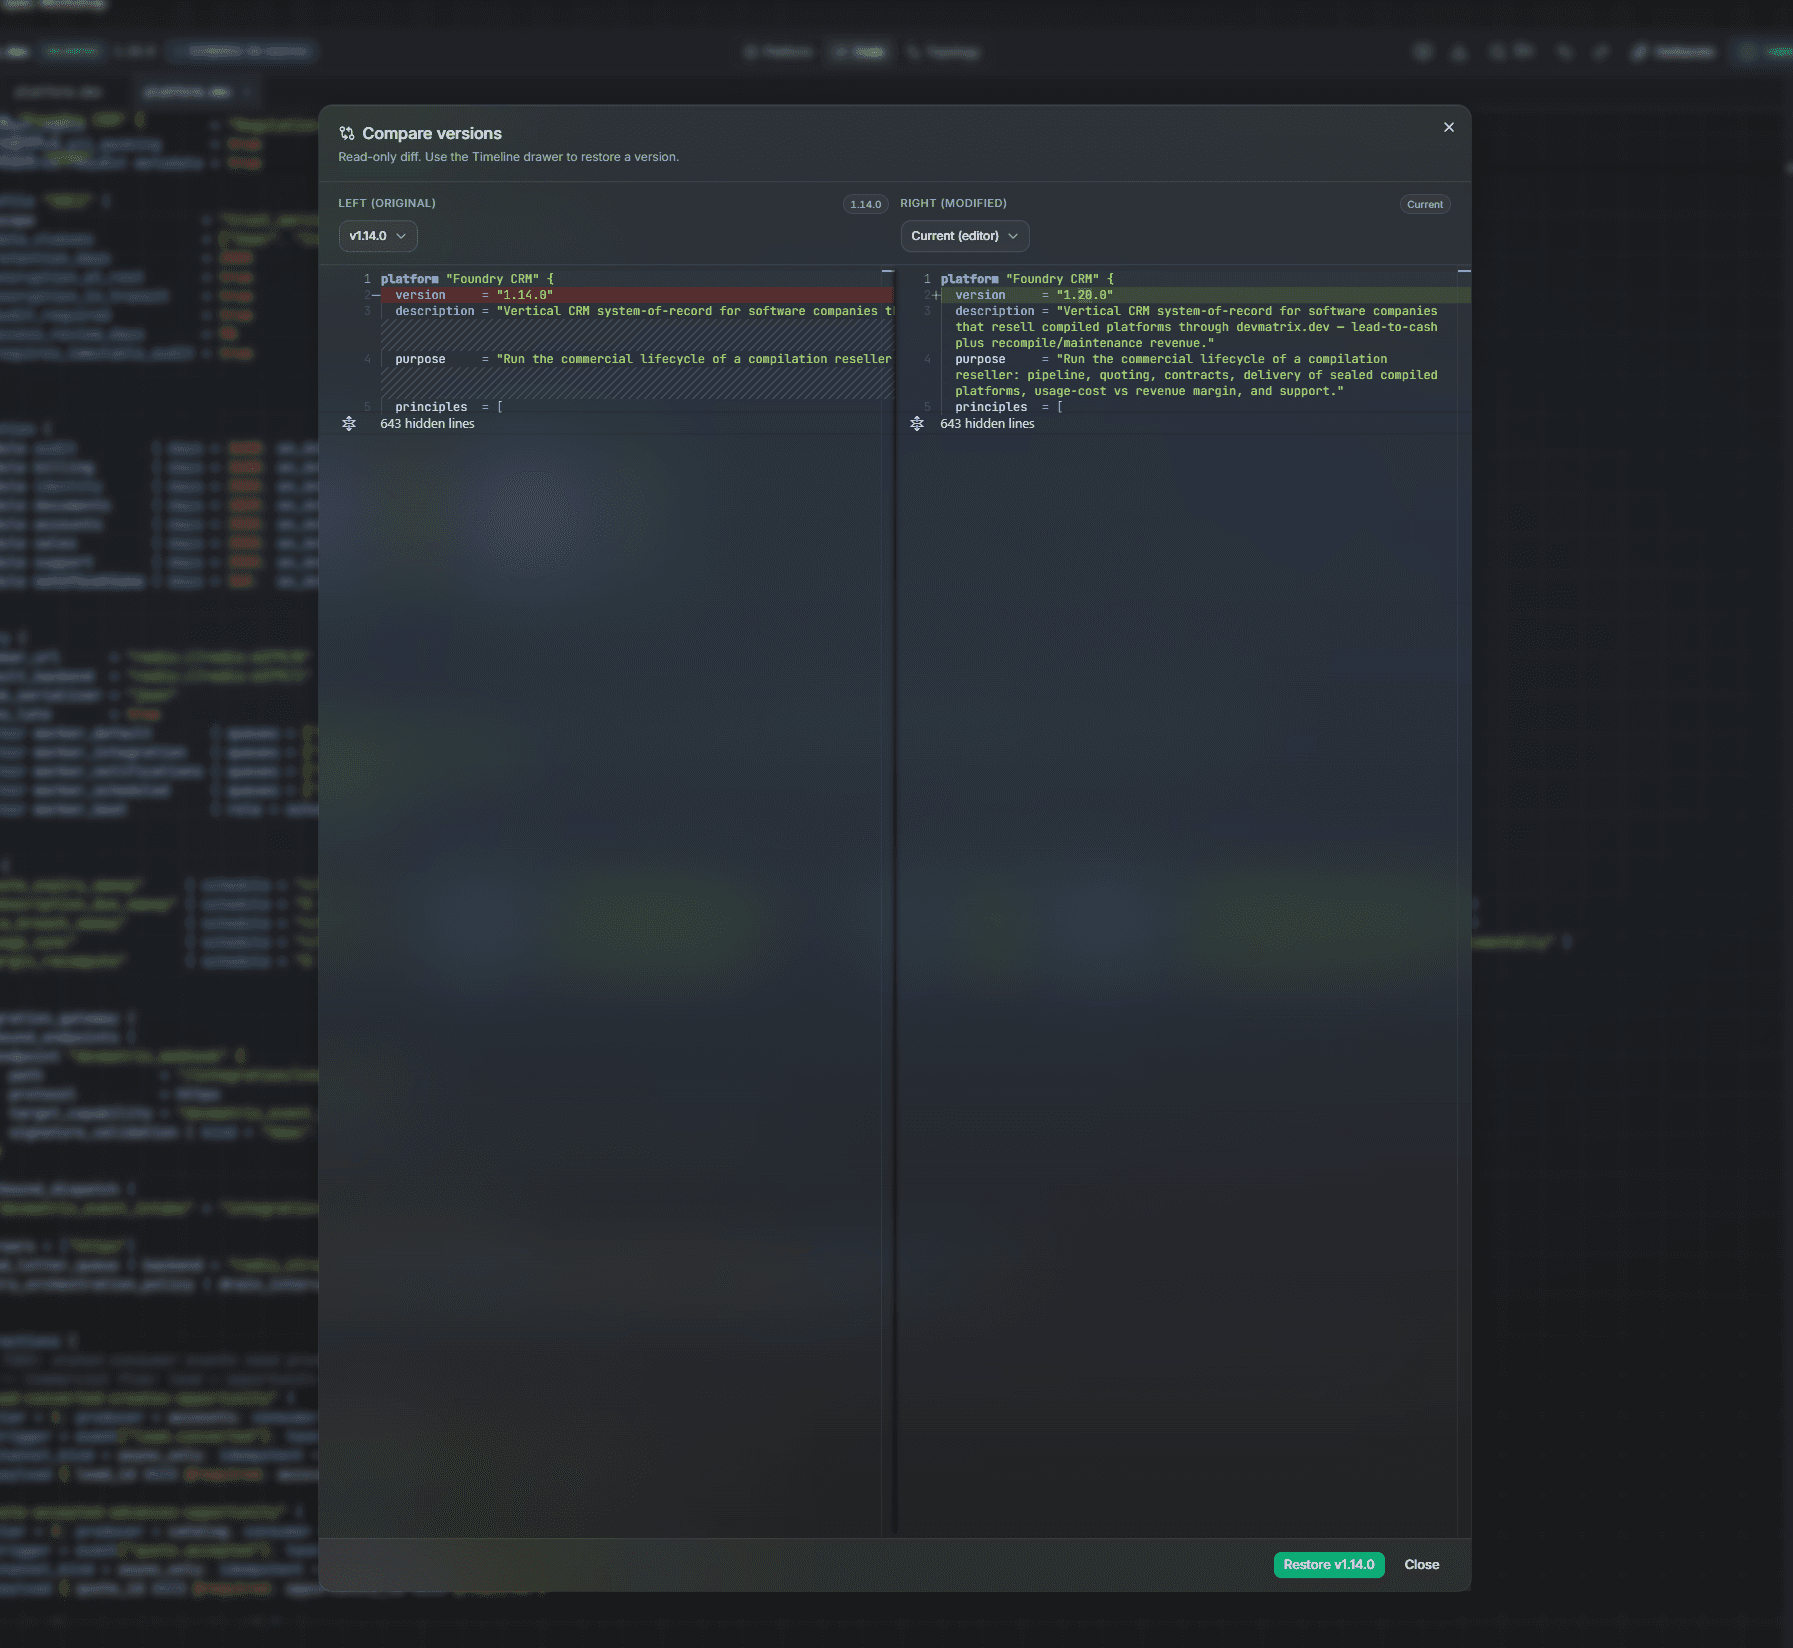Click the left pane overview ruler change marker

pyautogui.click(x=887, y=271)
